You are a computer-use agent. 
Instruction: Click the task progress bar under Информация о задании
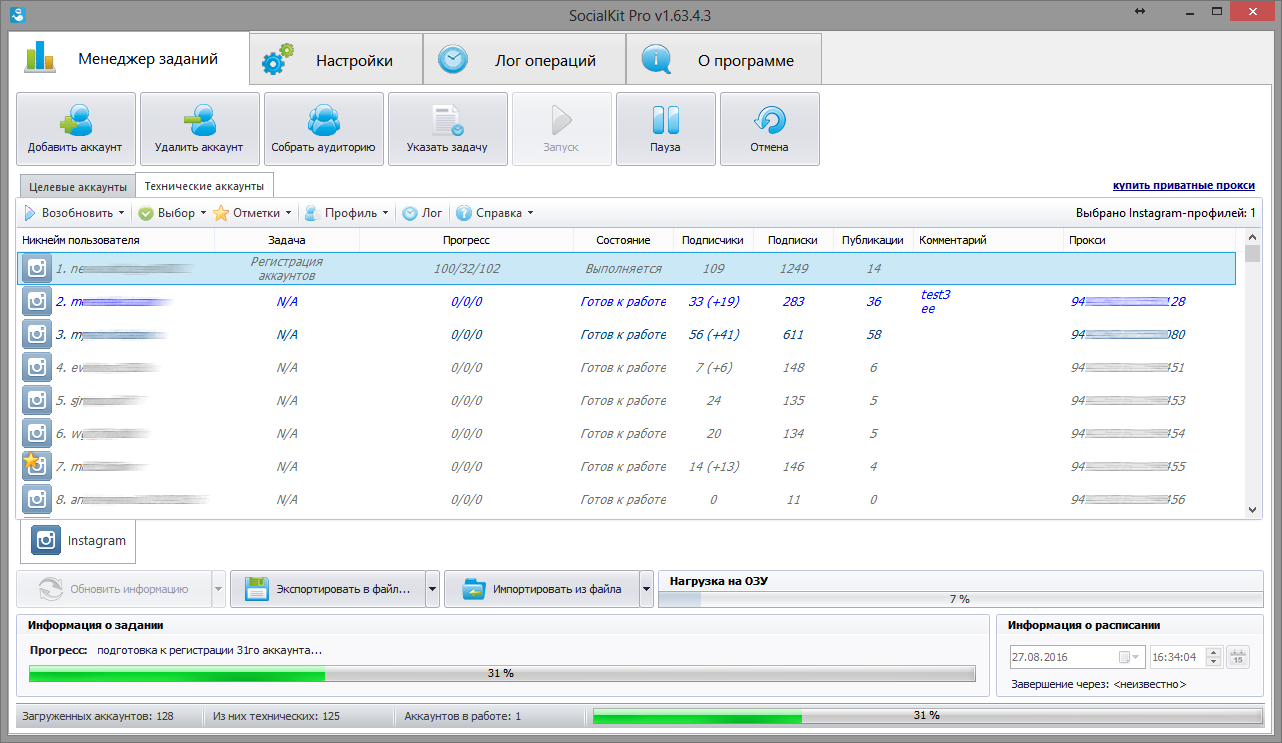[502, 673]
